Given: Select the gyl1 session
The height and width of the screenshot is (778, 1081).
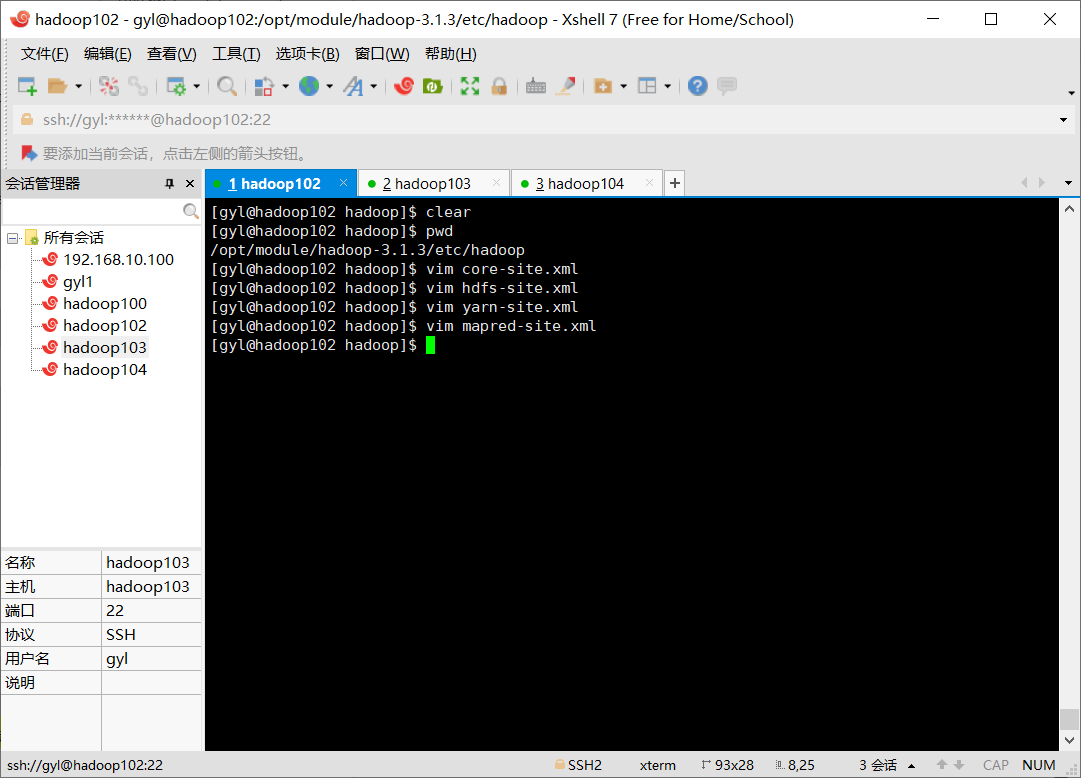Looking at the screenshot, I should 78,282.
